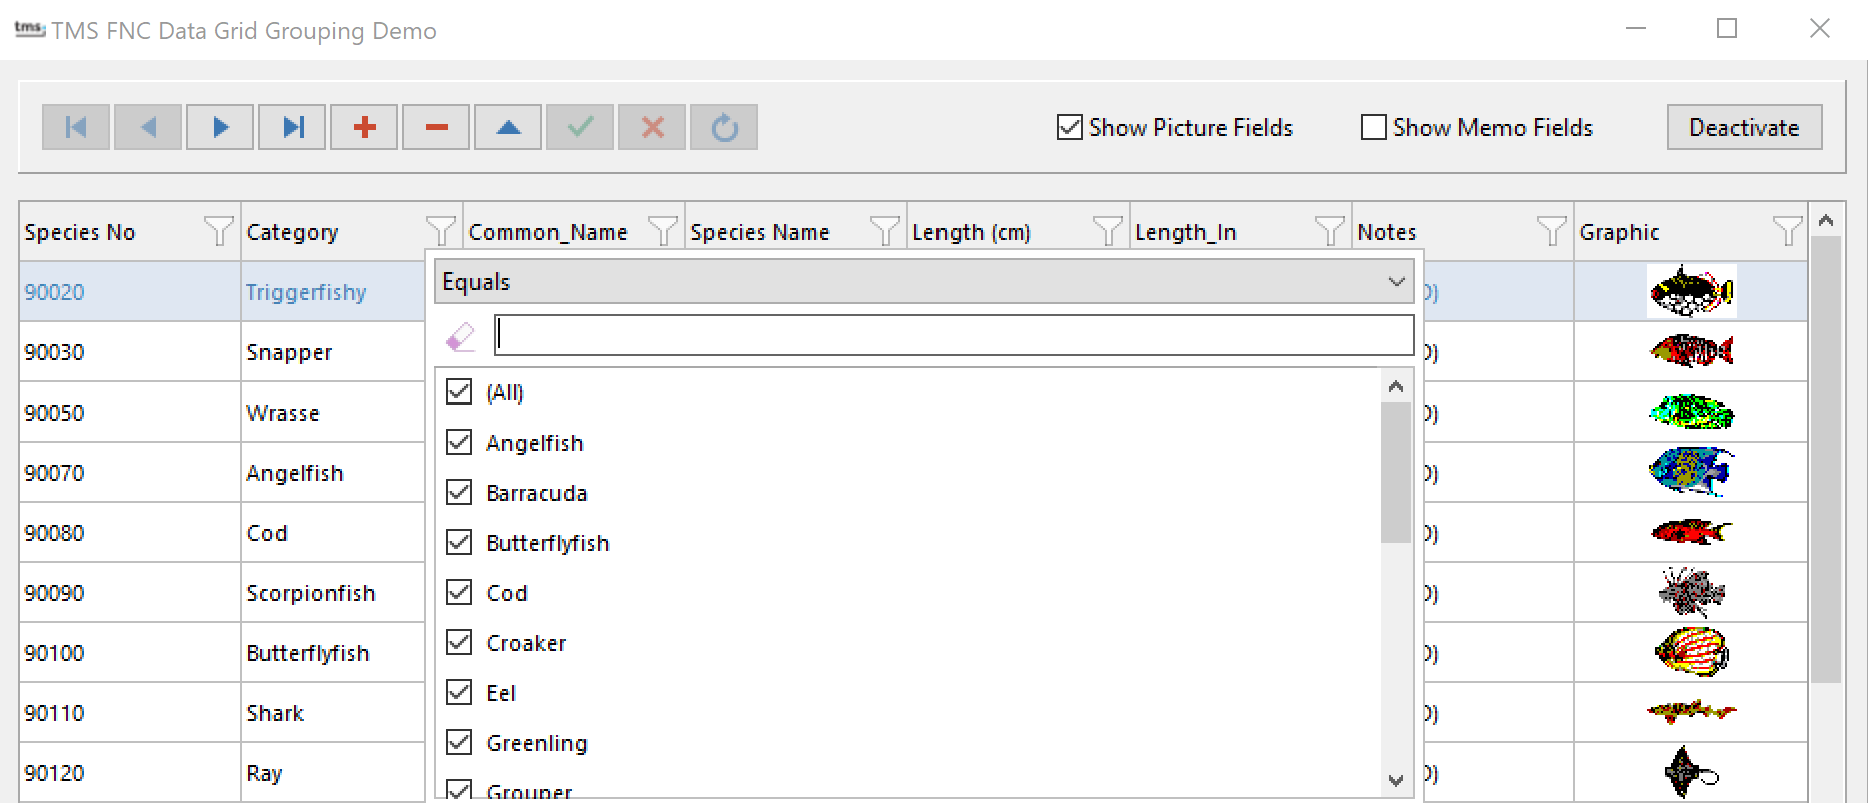Screen dimensions: 1868x803
Task: Click the Triggerfish picture thumbnail
Action: tap(1691, 291)
